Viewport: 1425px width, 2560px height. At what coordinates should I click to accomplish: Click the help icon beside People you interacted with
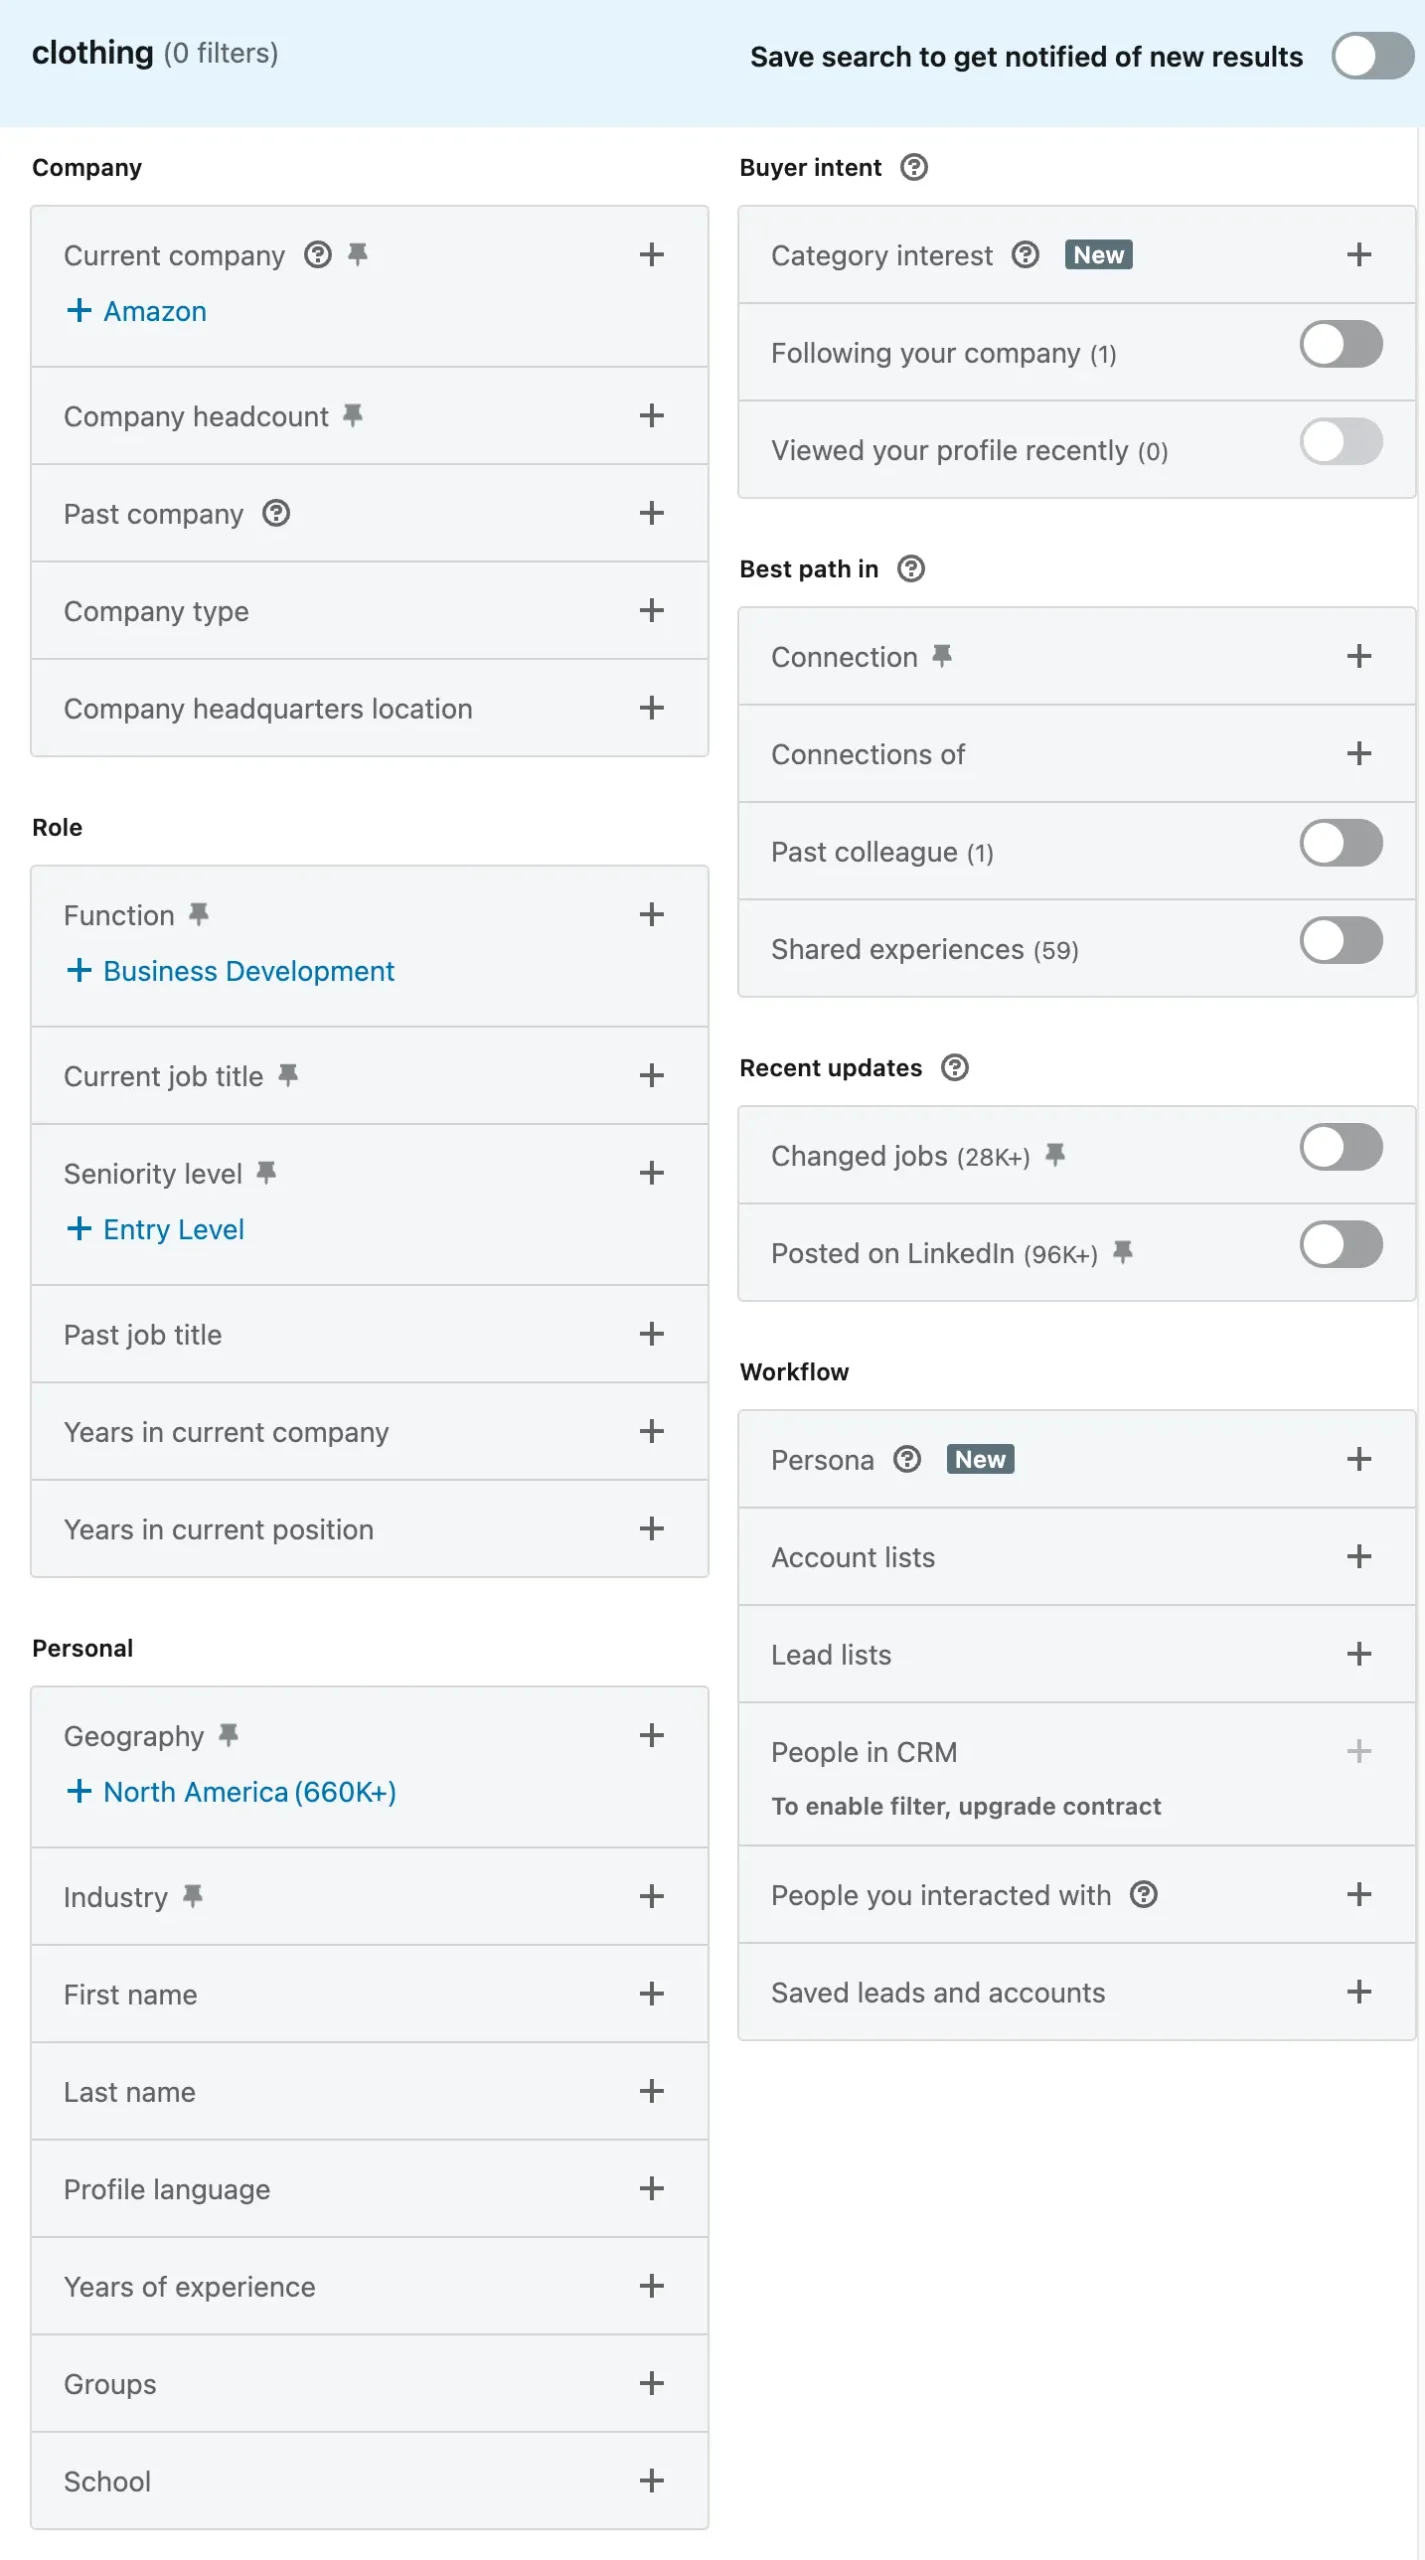pyautogui.click(x=1145, y=1894)
